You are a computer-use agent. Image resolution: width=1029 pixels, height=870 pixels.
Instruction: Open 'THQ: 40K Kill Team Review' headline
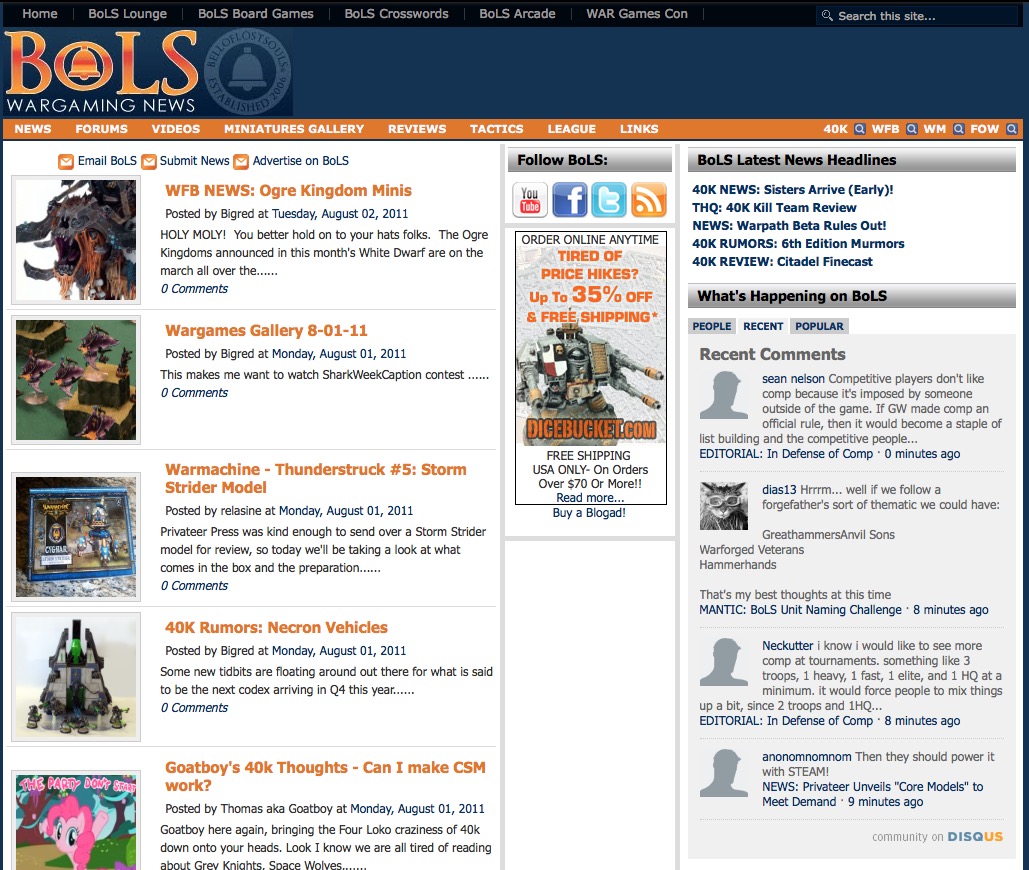774,207
